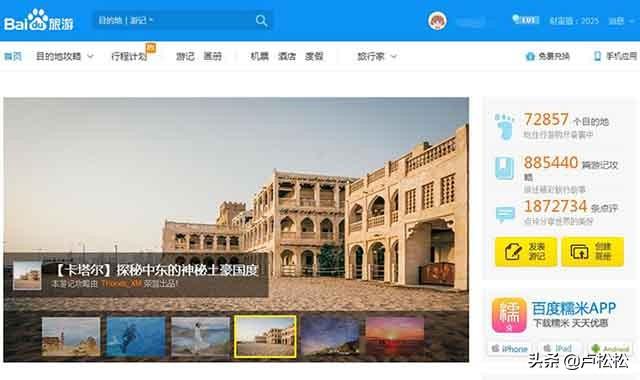The width and height of the screenshot is (640, 380).
Task: Click the blue icon before 免费充值
Action: click(x=530, y=56)
